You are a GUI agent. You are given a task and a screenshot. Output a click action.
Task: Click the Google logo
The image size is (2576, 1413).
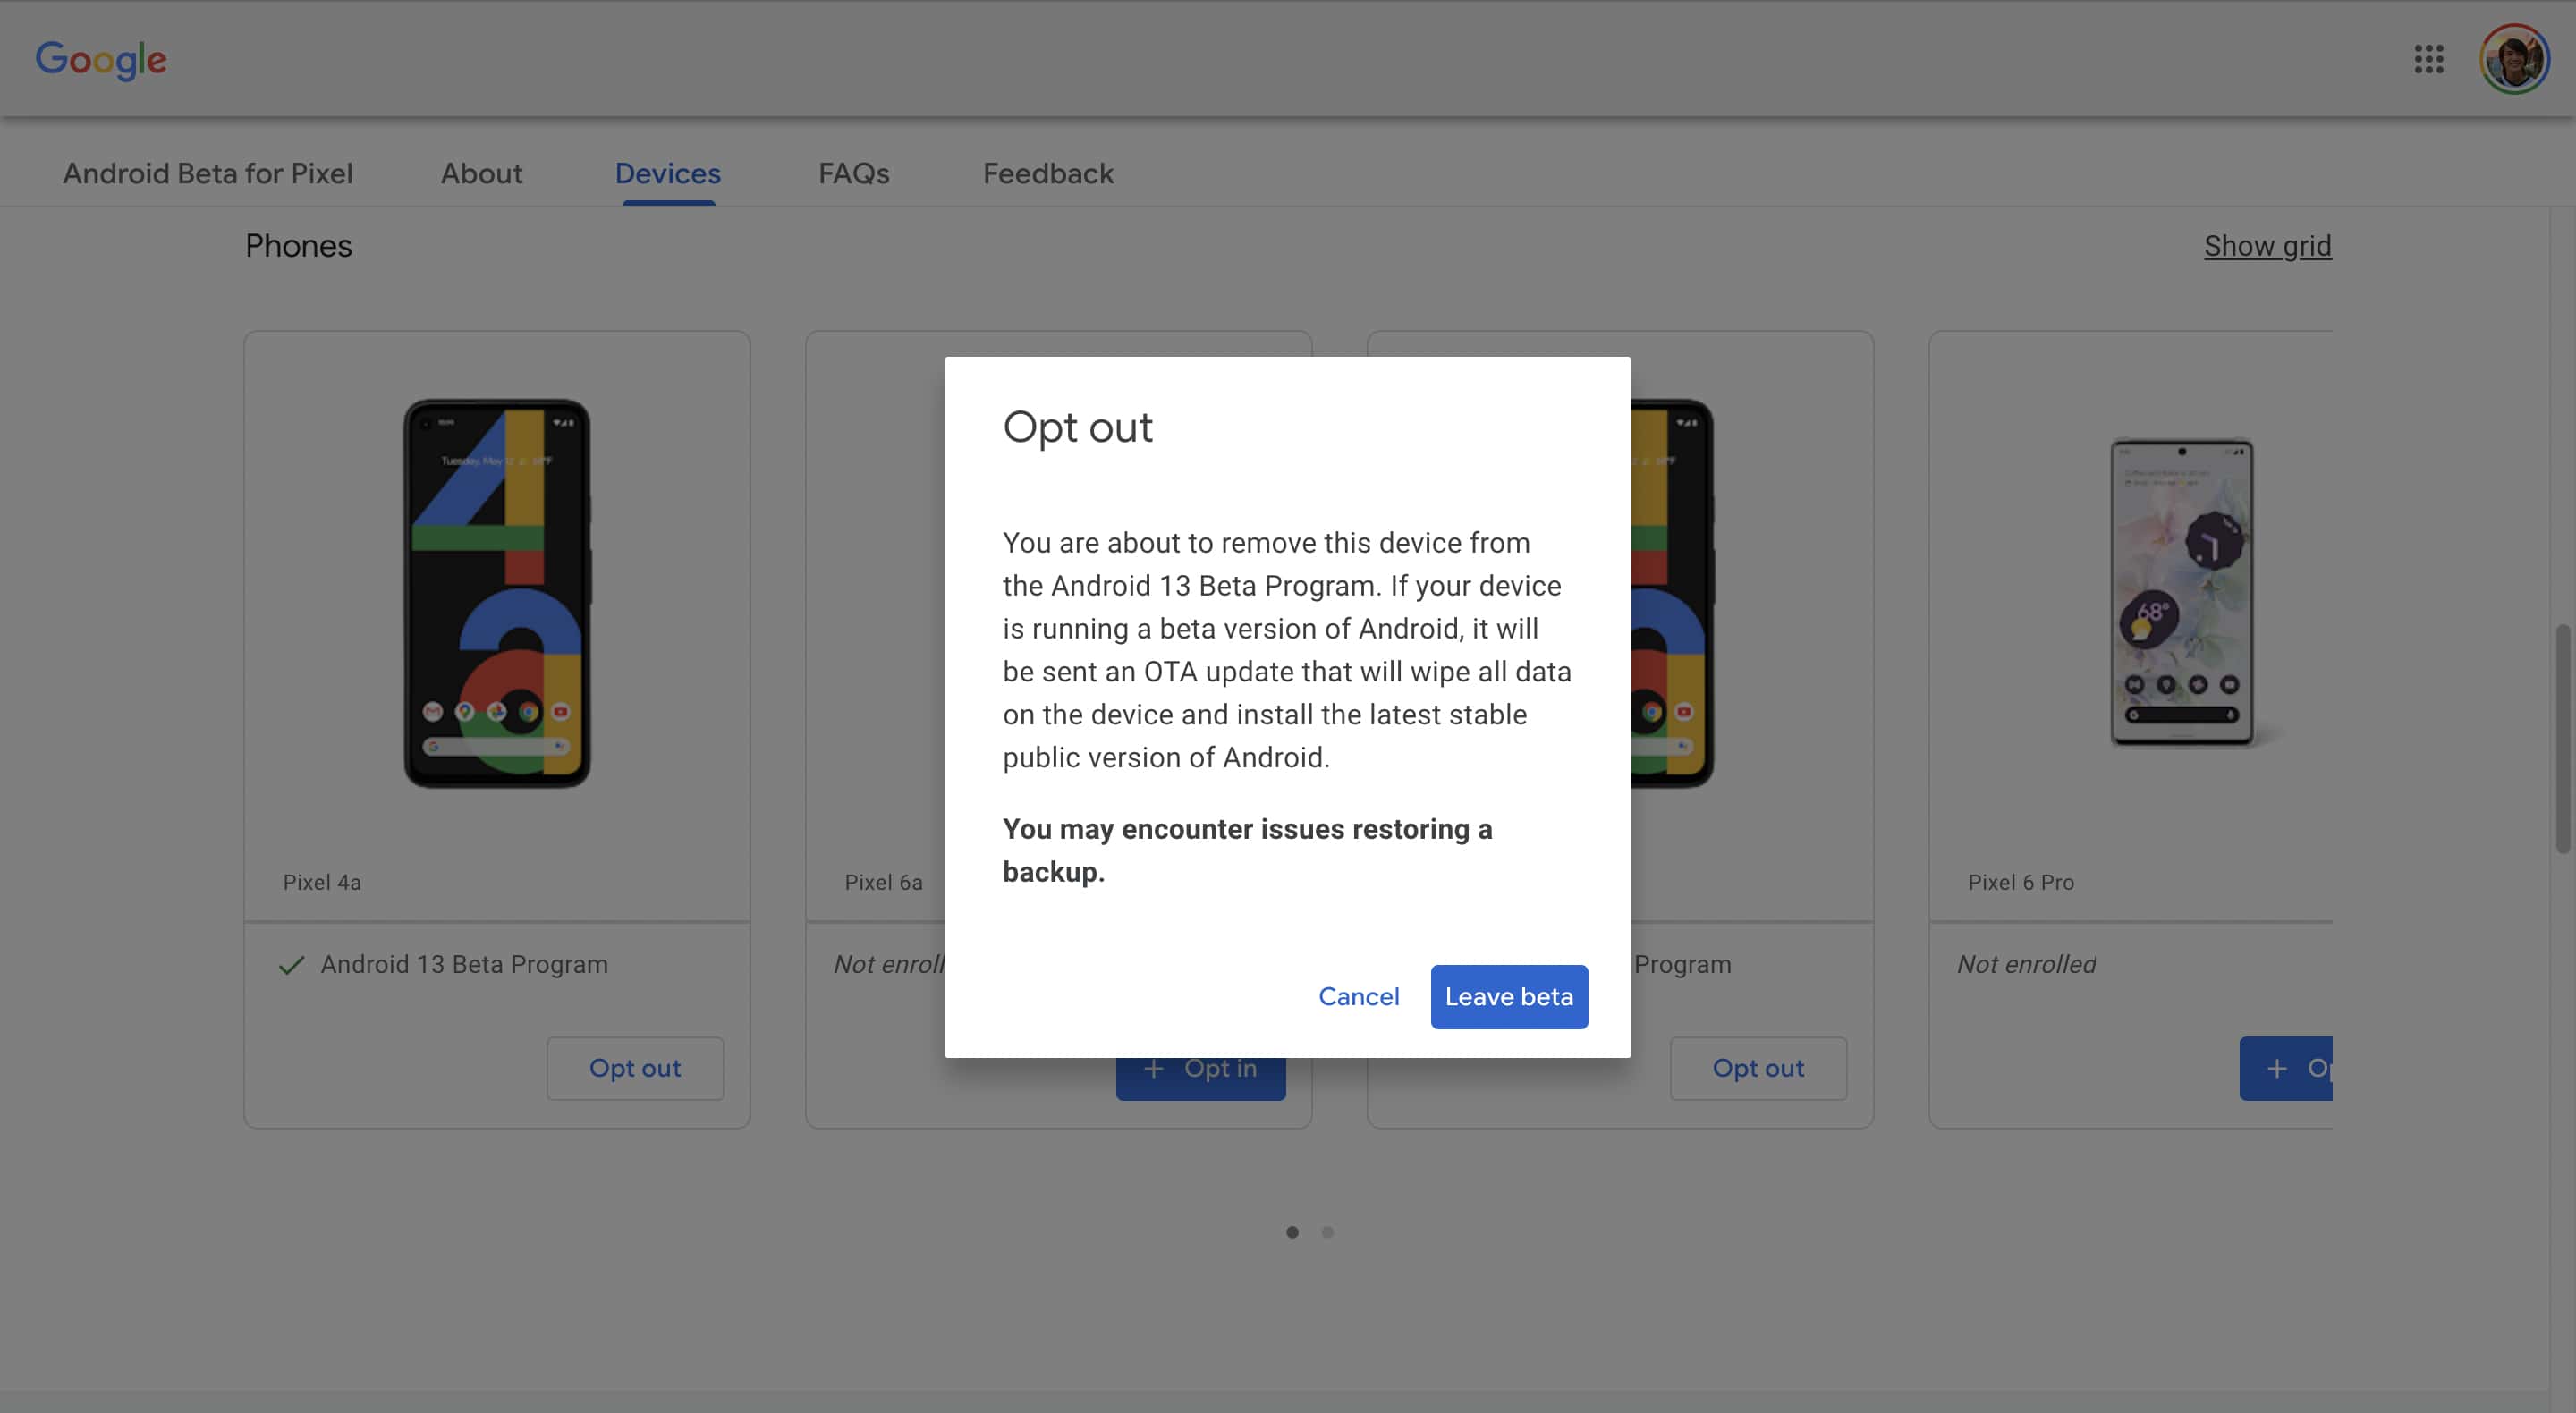tap(101, 60)
